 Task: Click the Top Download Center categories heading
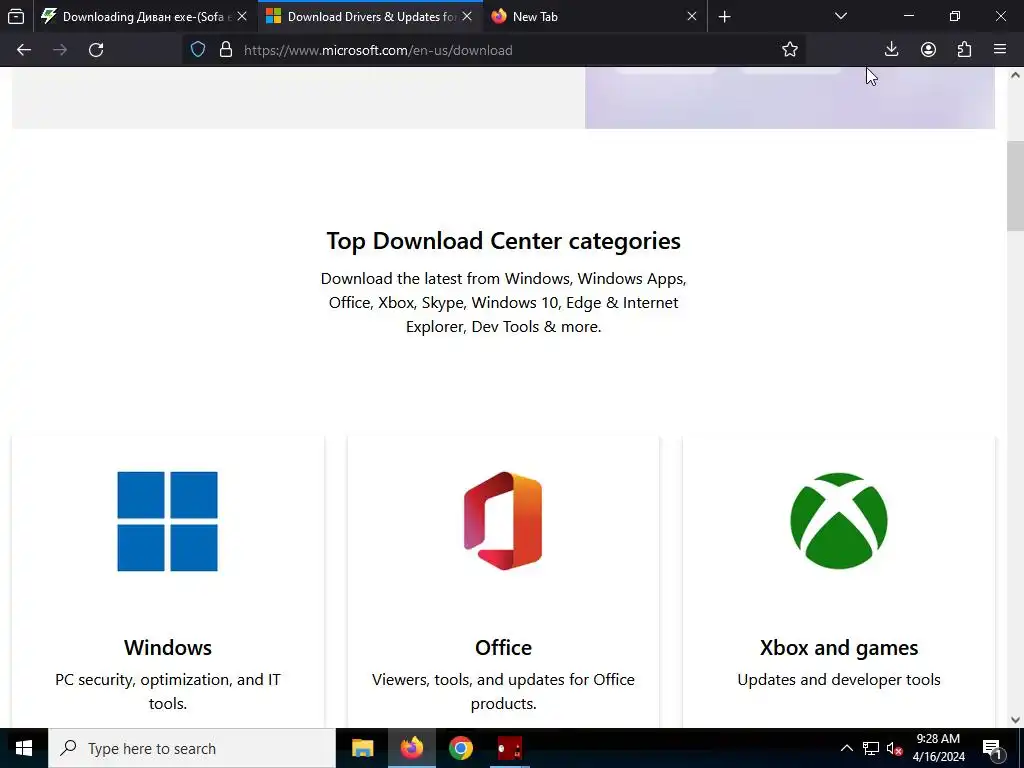pos(504,241)
